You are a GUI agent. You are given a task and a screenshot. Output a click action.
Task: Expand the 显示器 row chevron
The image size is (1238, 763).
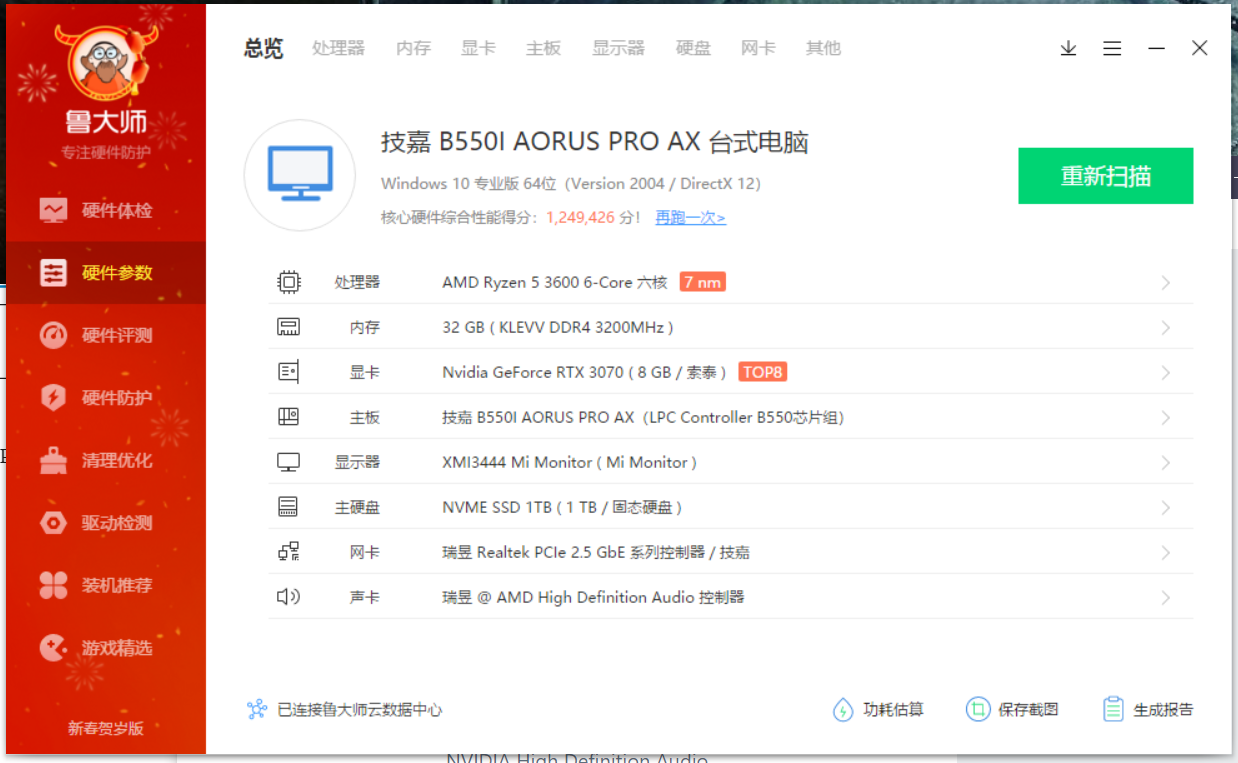pos(1166,463)
